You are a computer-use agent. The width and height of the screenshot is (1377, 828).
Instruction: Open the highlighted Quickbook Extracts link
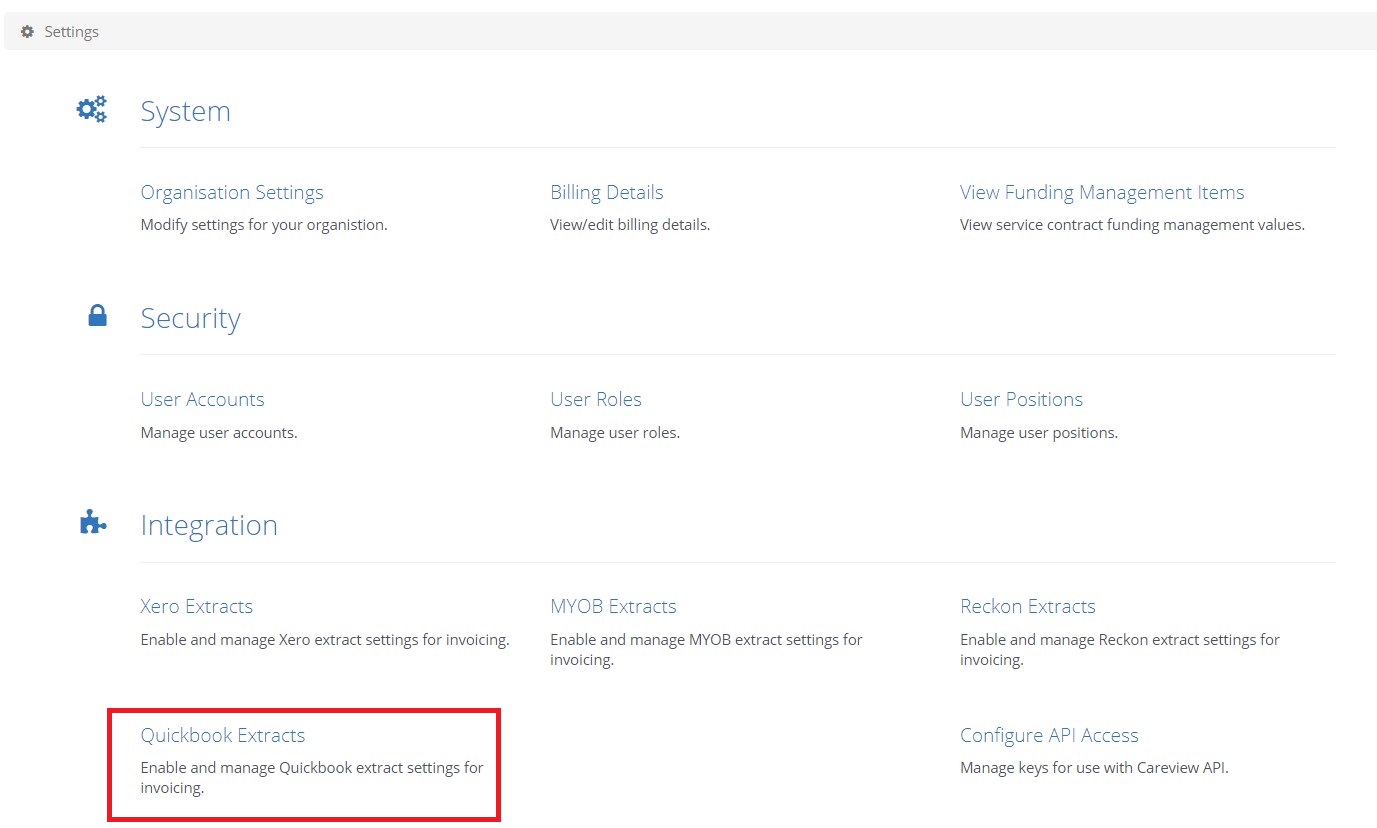[222, 735]
